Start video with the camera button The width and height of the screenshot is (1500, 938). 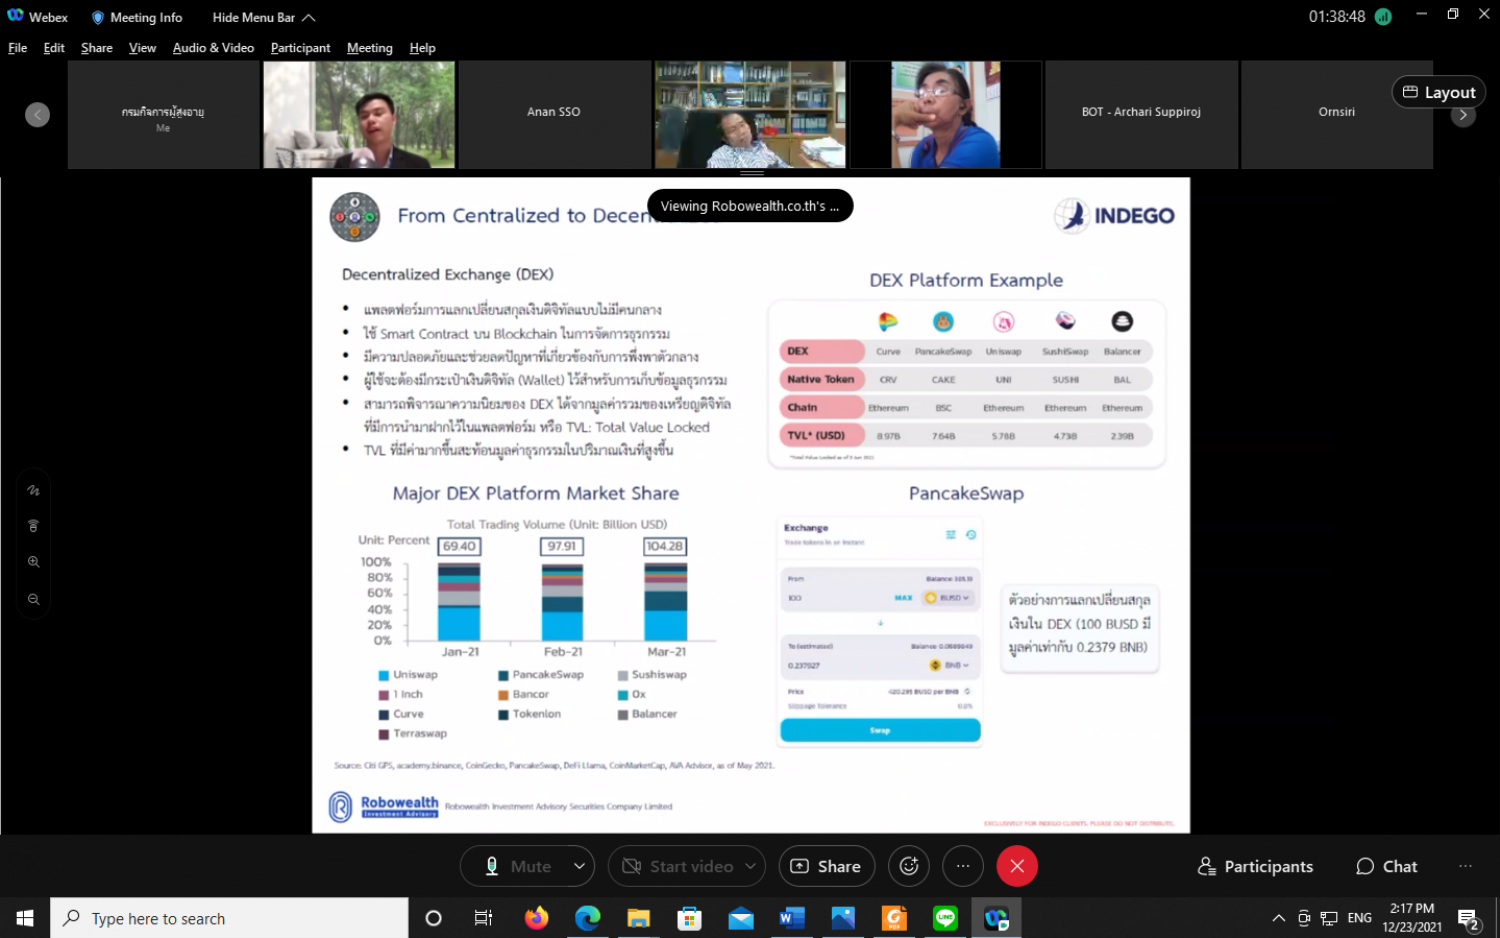click(678, 866)
